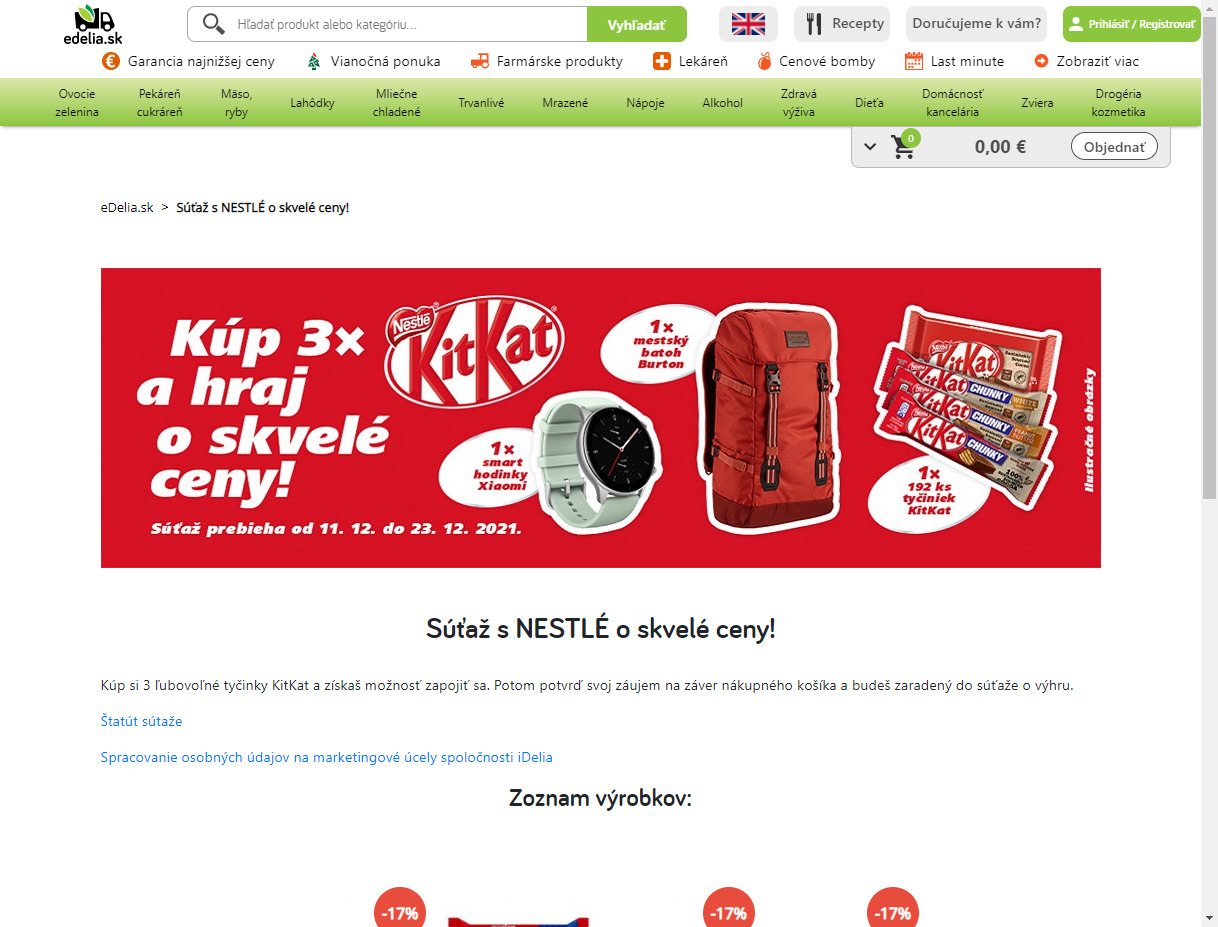Open the Drogéria kozmetika category
Screen dimensions: 1218x927
pos(1118,103)
